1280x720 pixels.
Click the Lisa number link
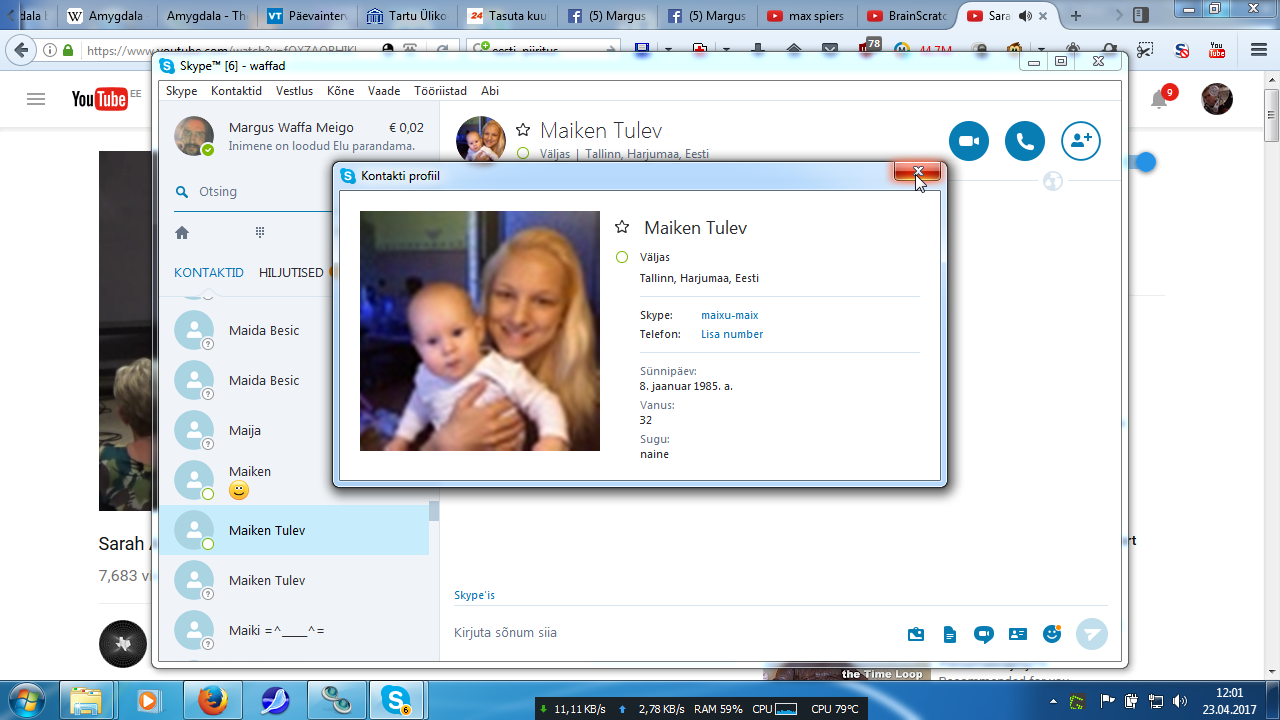pyautogui.click(x=732, y=334)
